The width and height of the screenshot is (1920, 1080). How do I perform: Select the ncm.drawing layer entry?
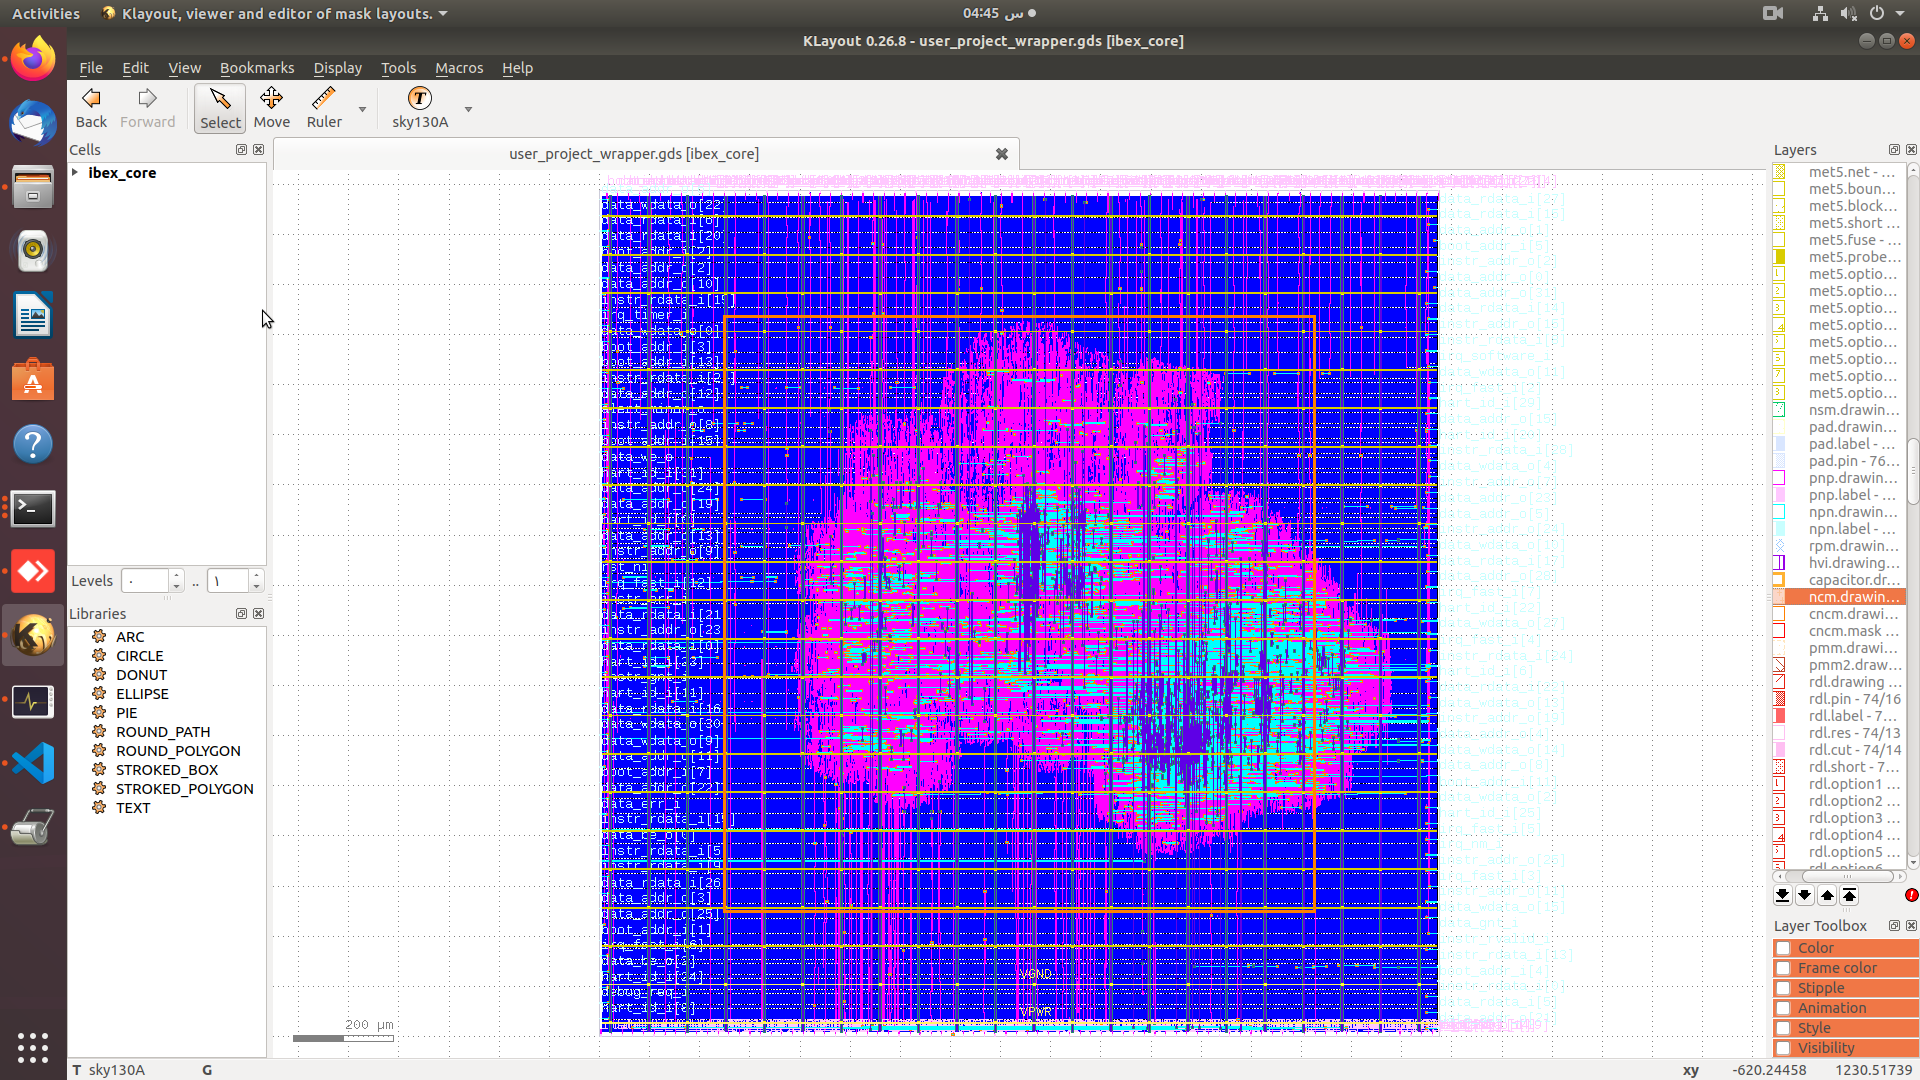(1852, 597)
